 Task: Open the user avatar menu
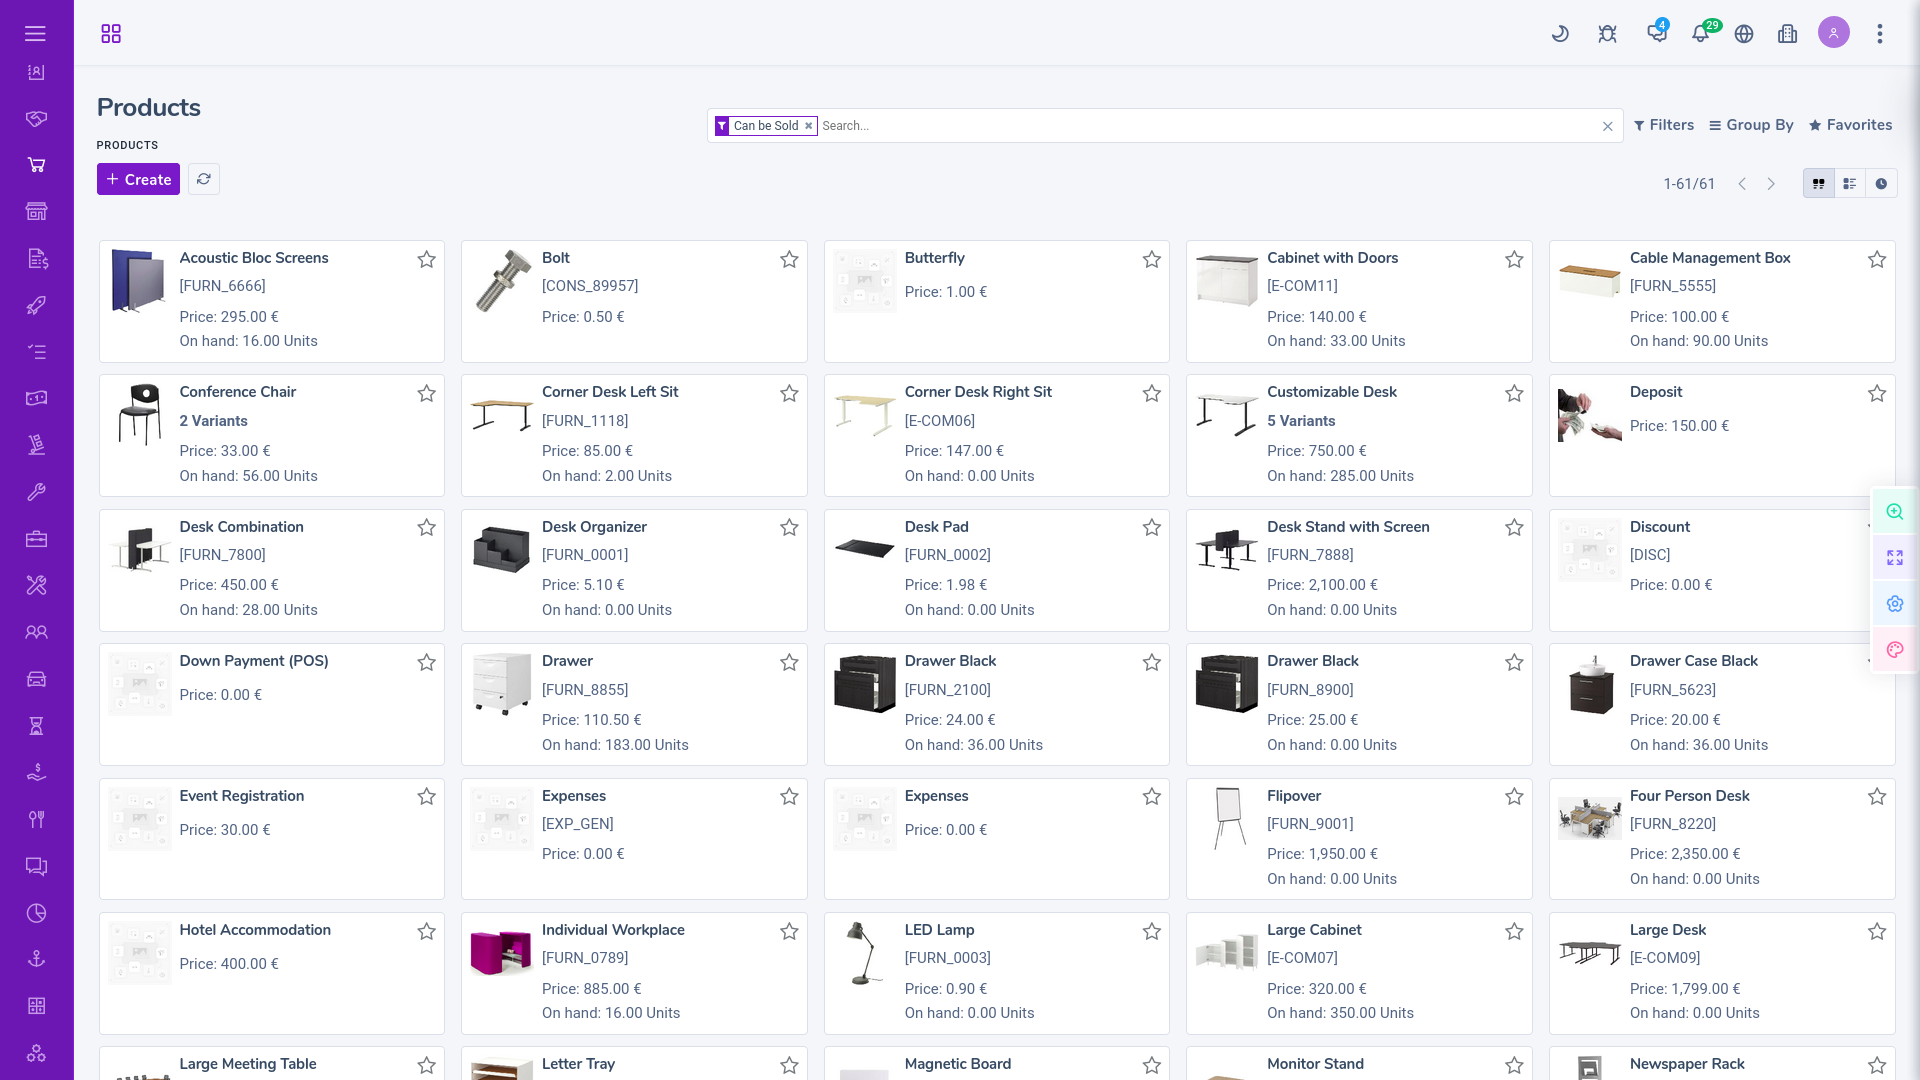coord(1834,33)
